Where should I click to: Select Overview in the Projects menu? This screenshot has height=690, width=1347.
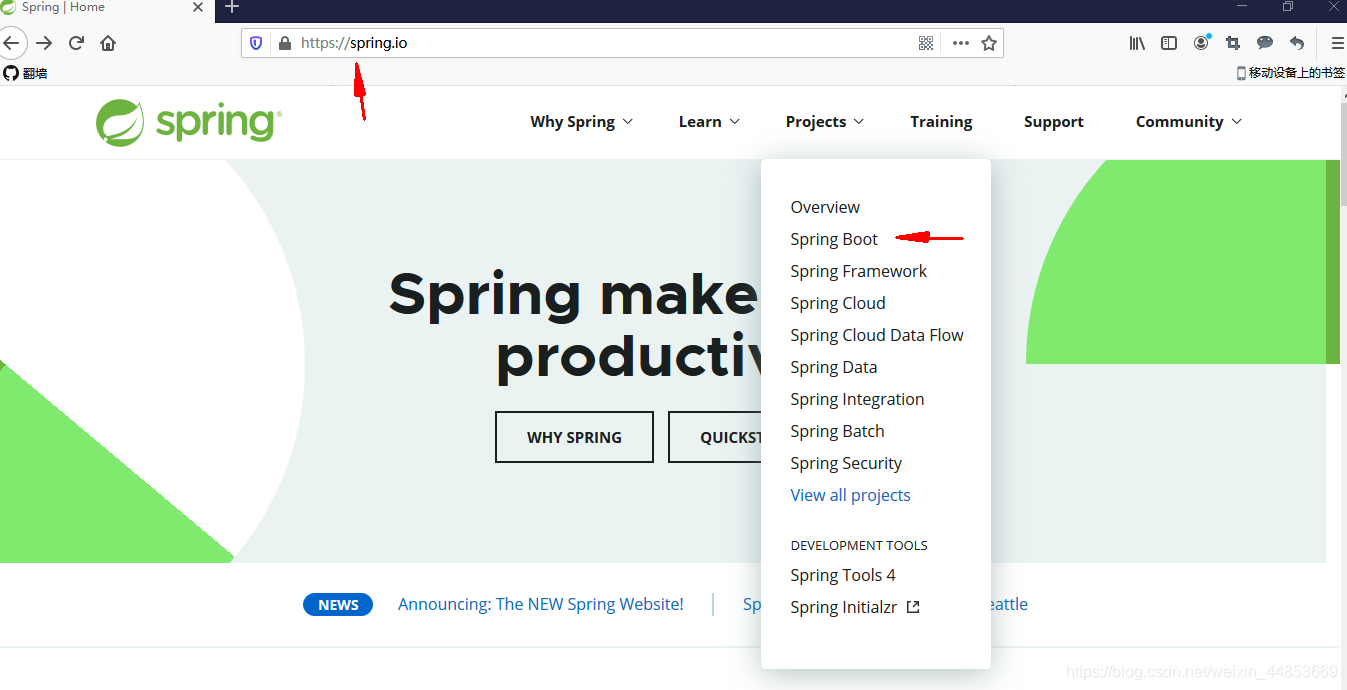click(x=825, y=207)
